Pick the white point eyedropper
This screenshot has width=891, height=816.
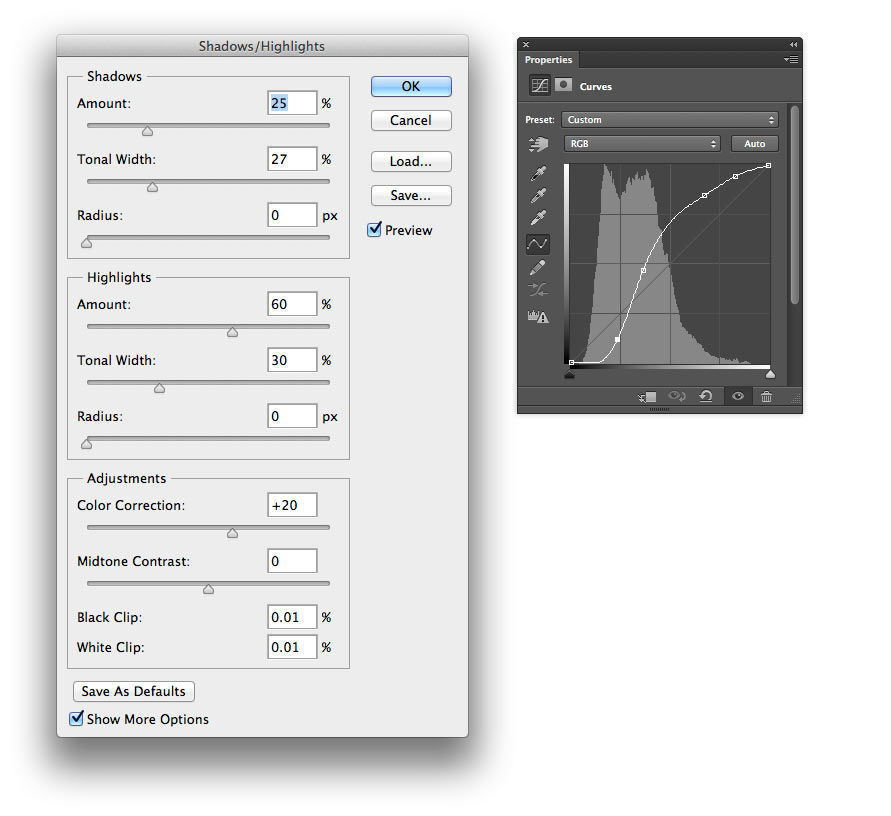538,217
